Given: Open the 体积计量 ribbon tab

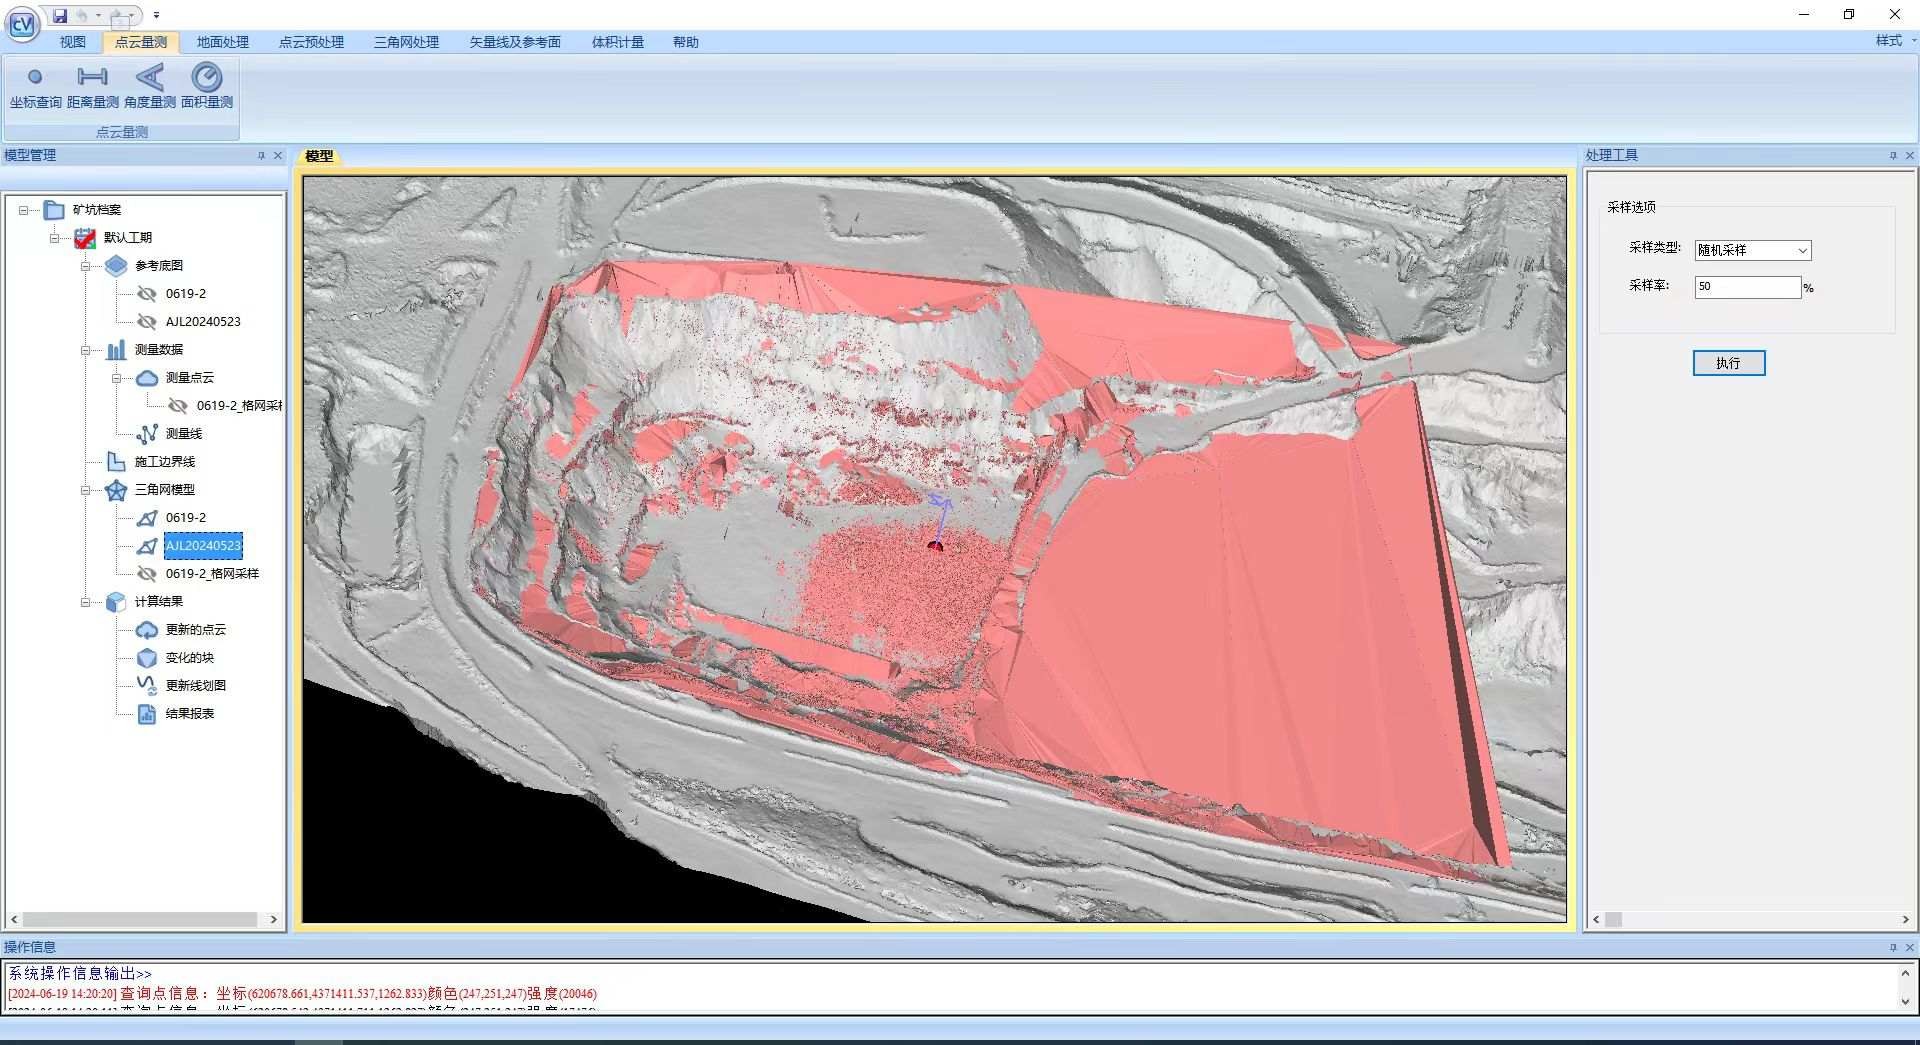Looking at the screenshot, I should [x=617, y=42].
